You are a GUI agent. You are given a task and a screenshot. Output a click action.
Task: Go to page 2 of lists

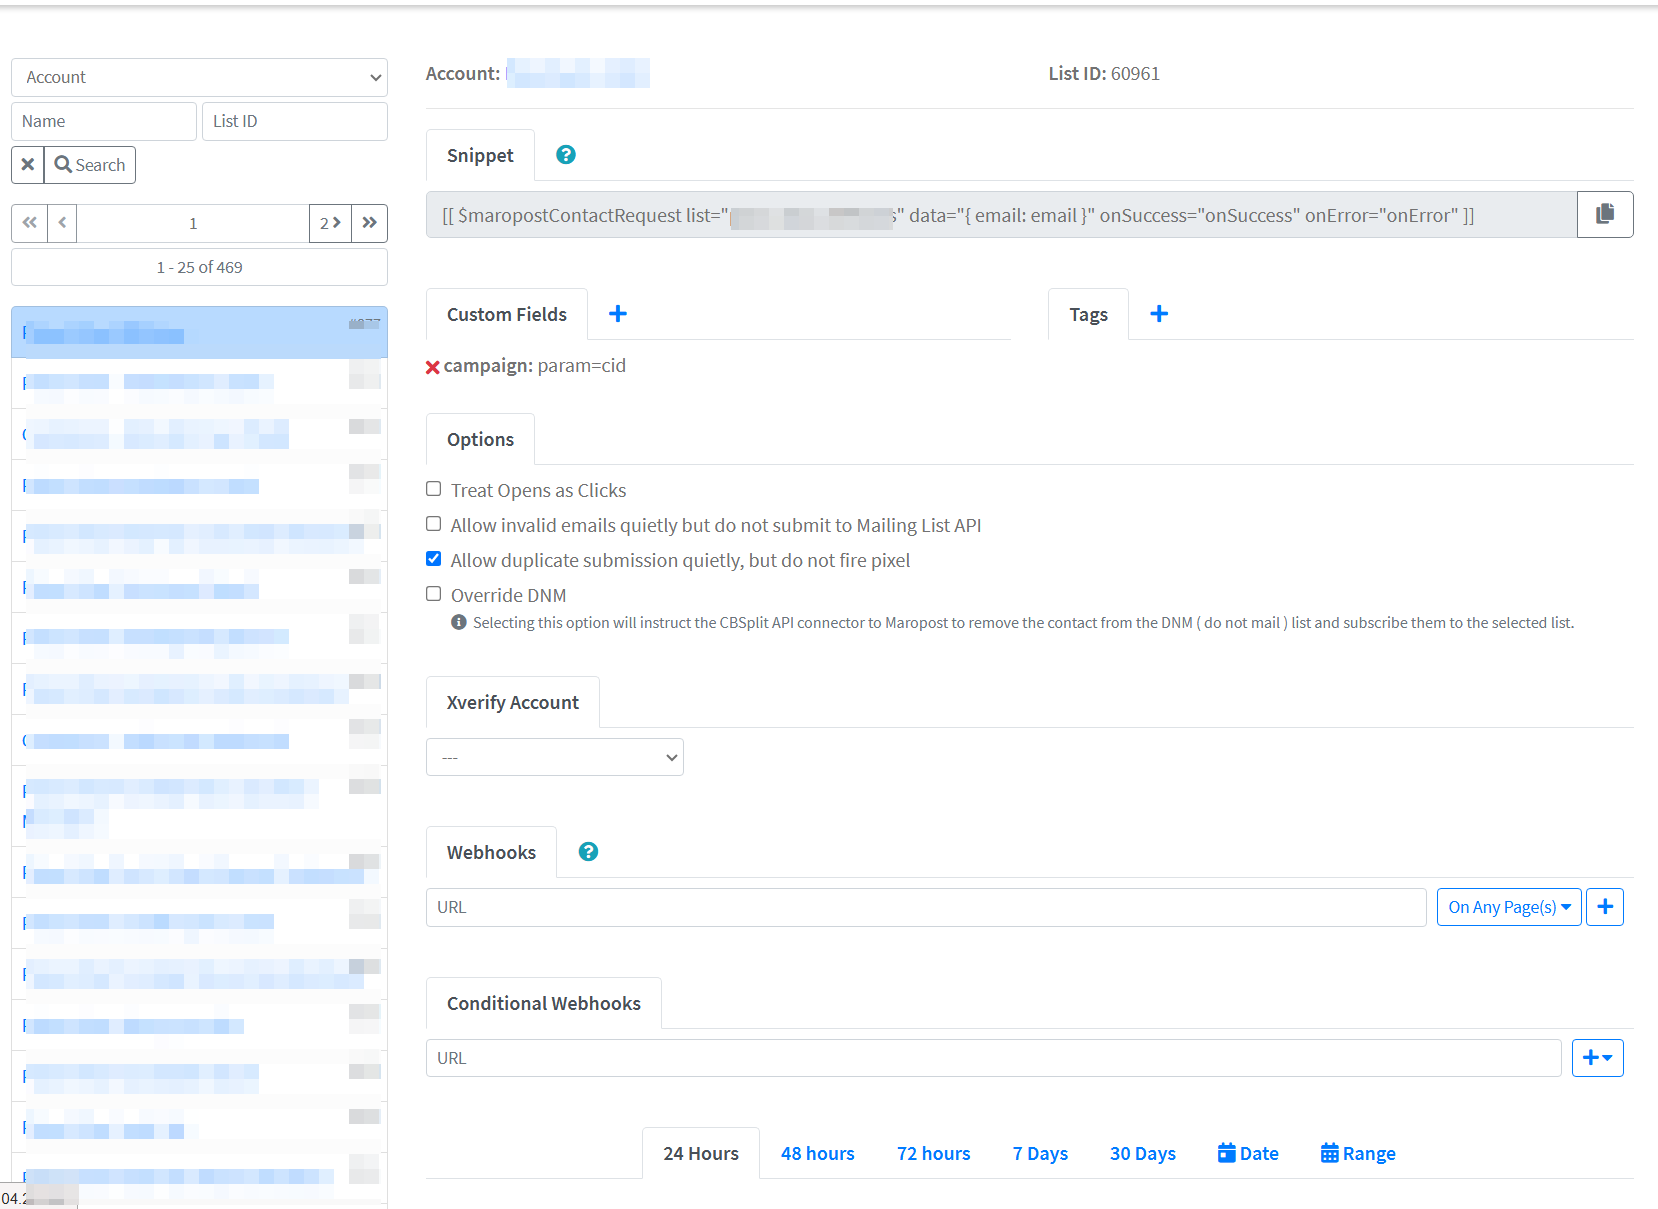[x=330, y=223]
